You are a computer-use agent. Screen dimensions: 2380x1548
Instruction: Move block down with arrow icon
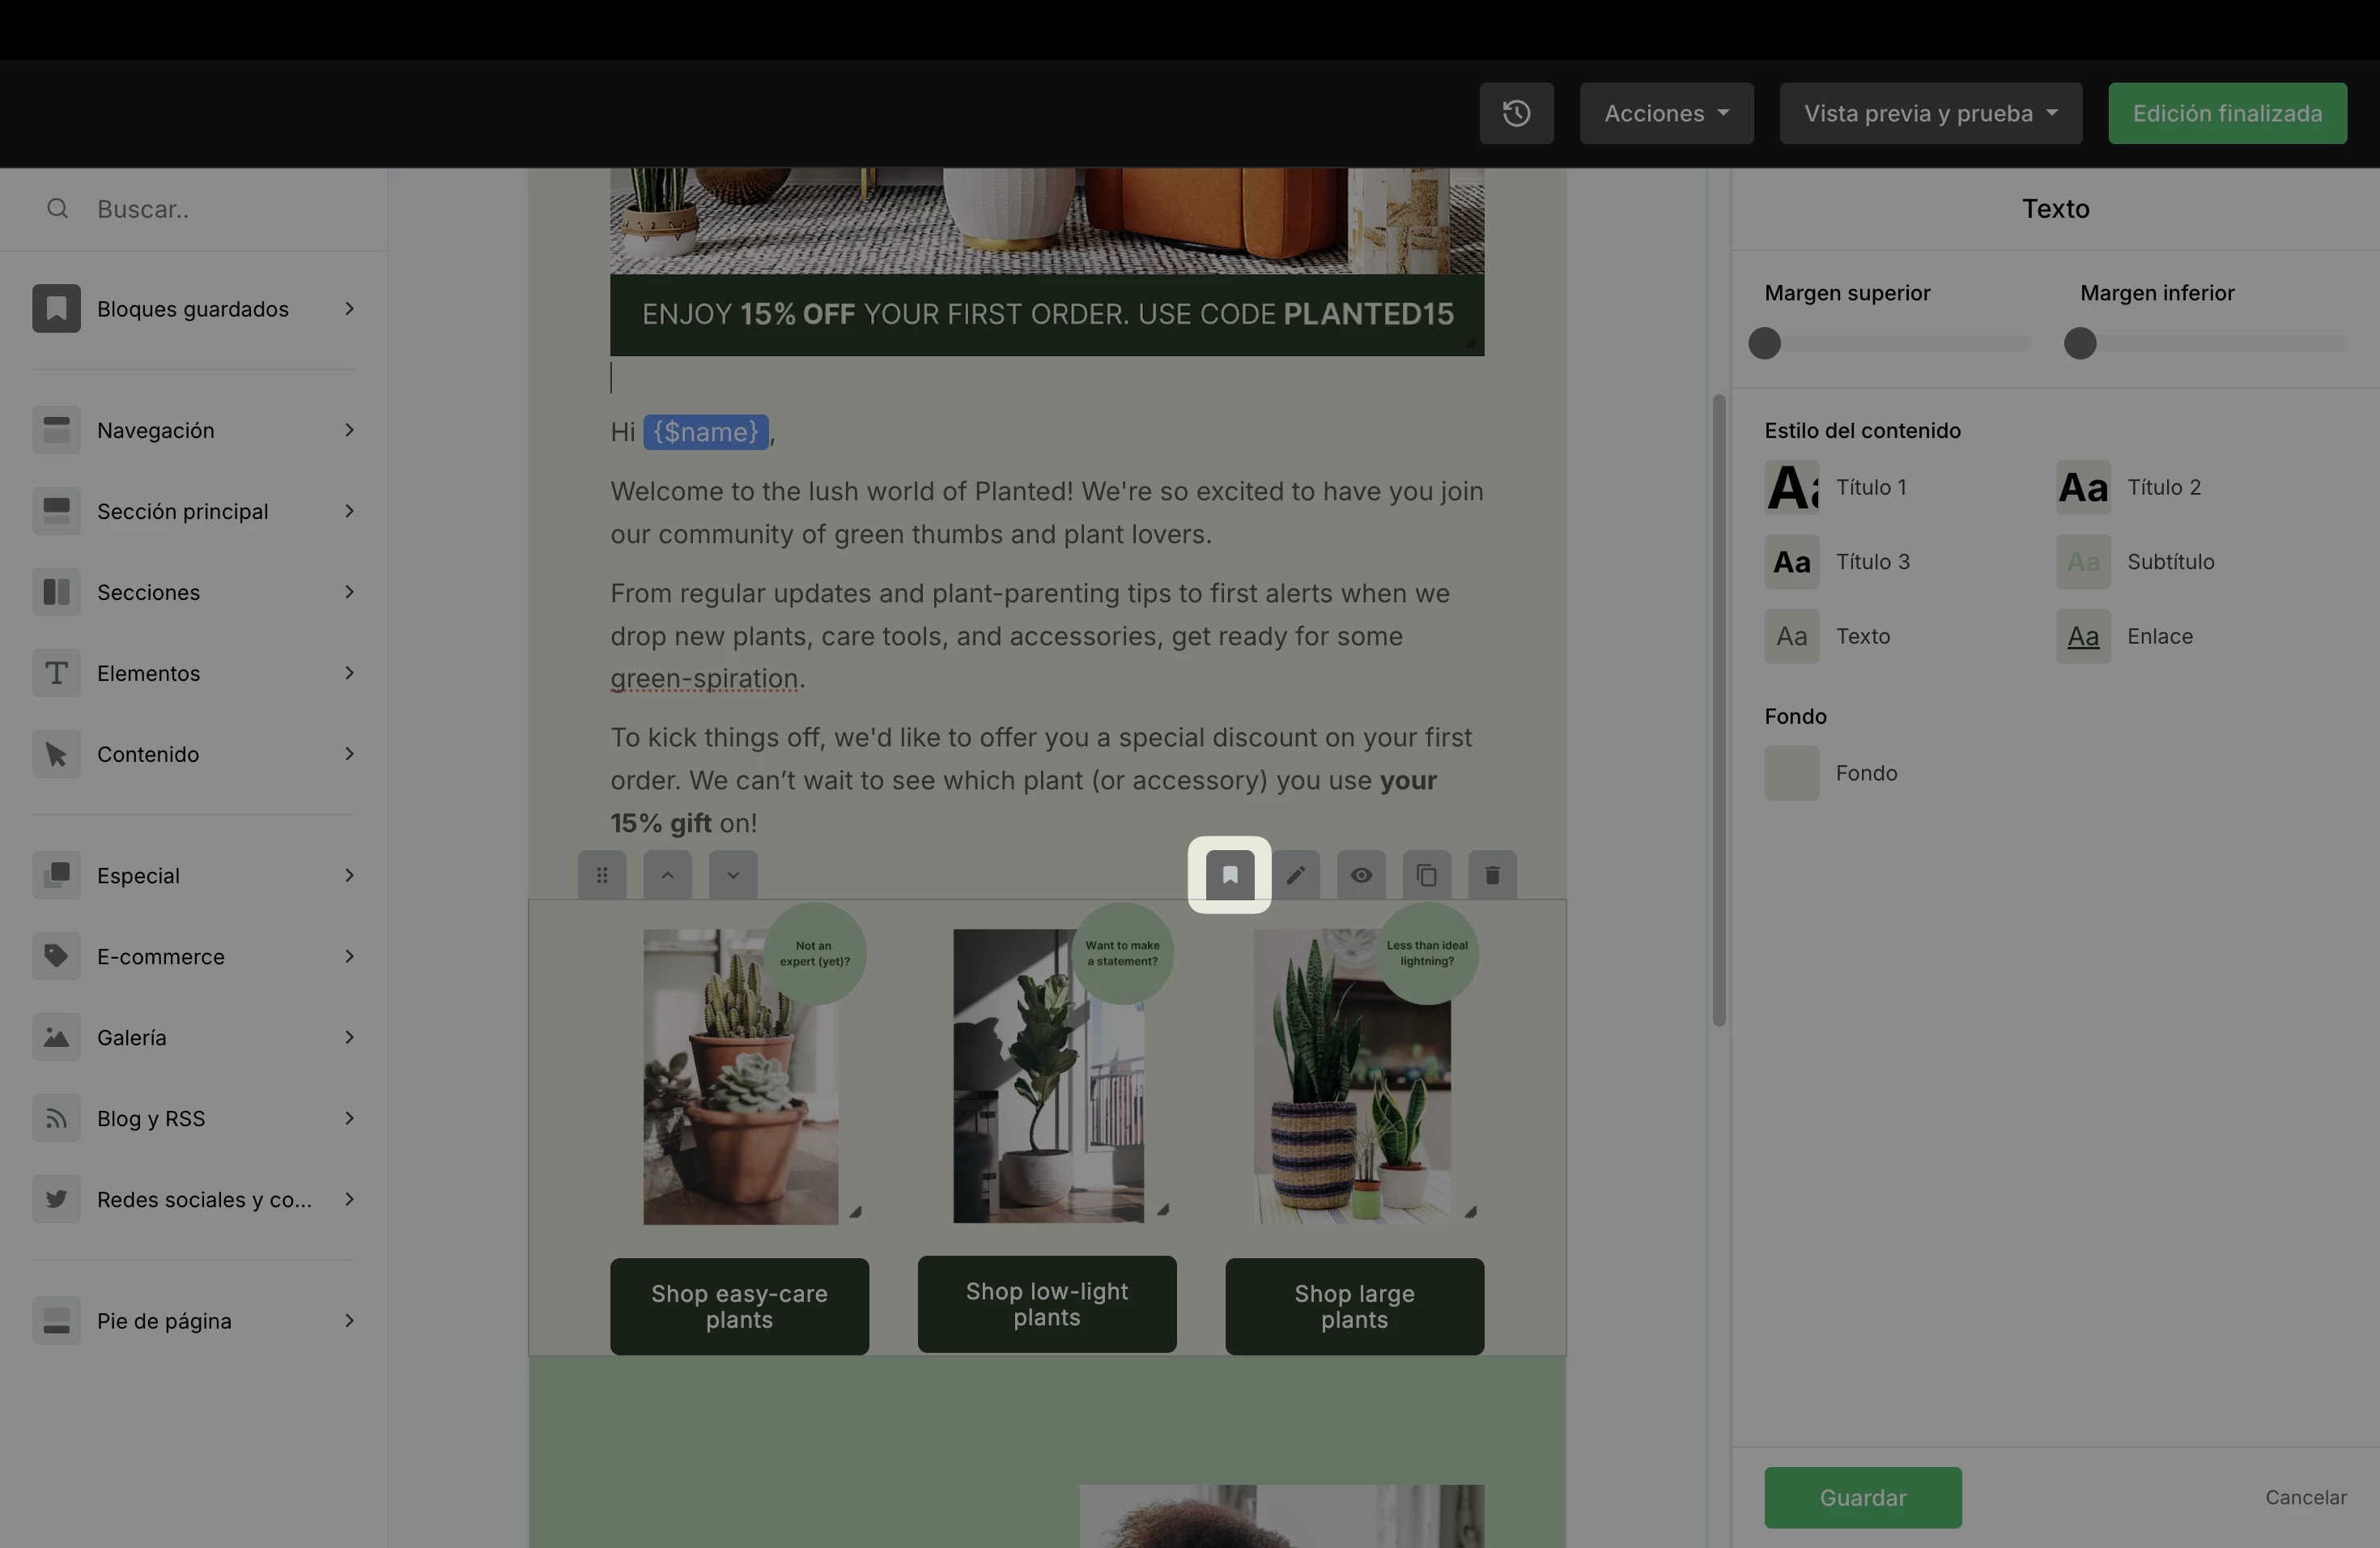tap(733, 875)
